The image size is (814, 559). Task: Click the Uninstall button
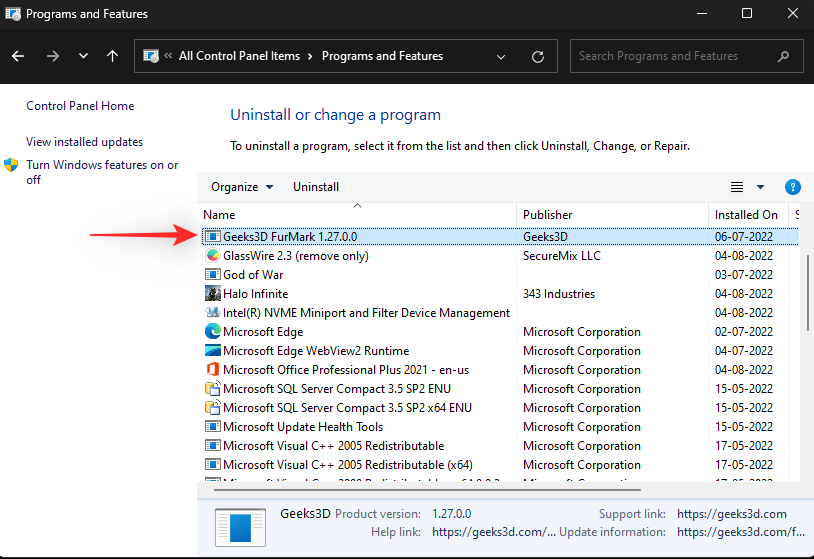click(316, 187)
